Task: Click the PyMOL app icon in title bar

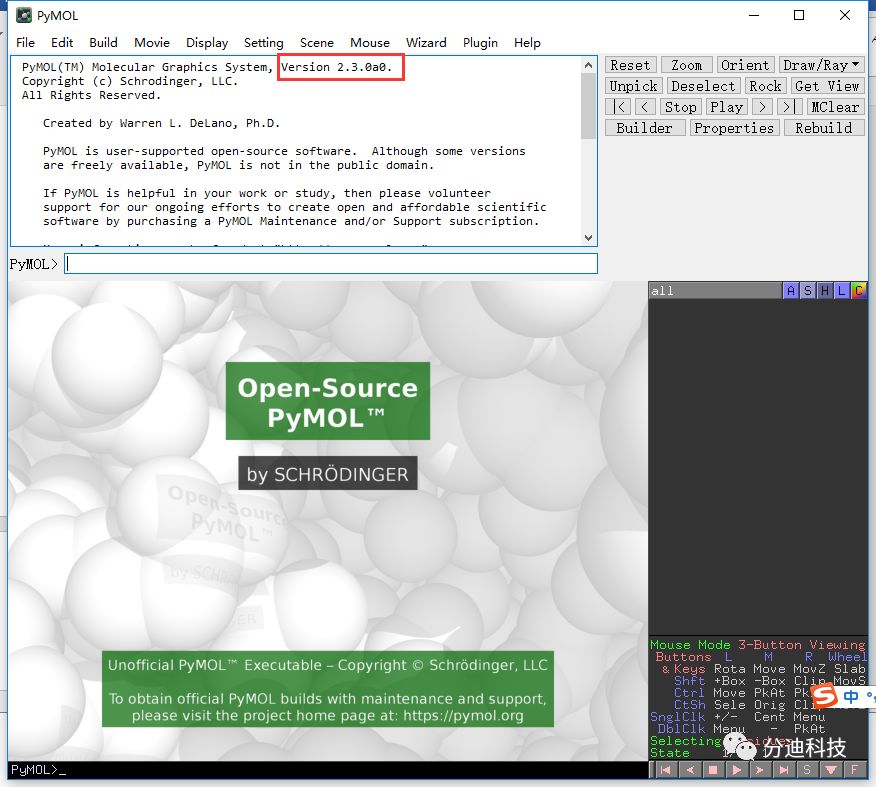Action: click(x=23, y=15)
